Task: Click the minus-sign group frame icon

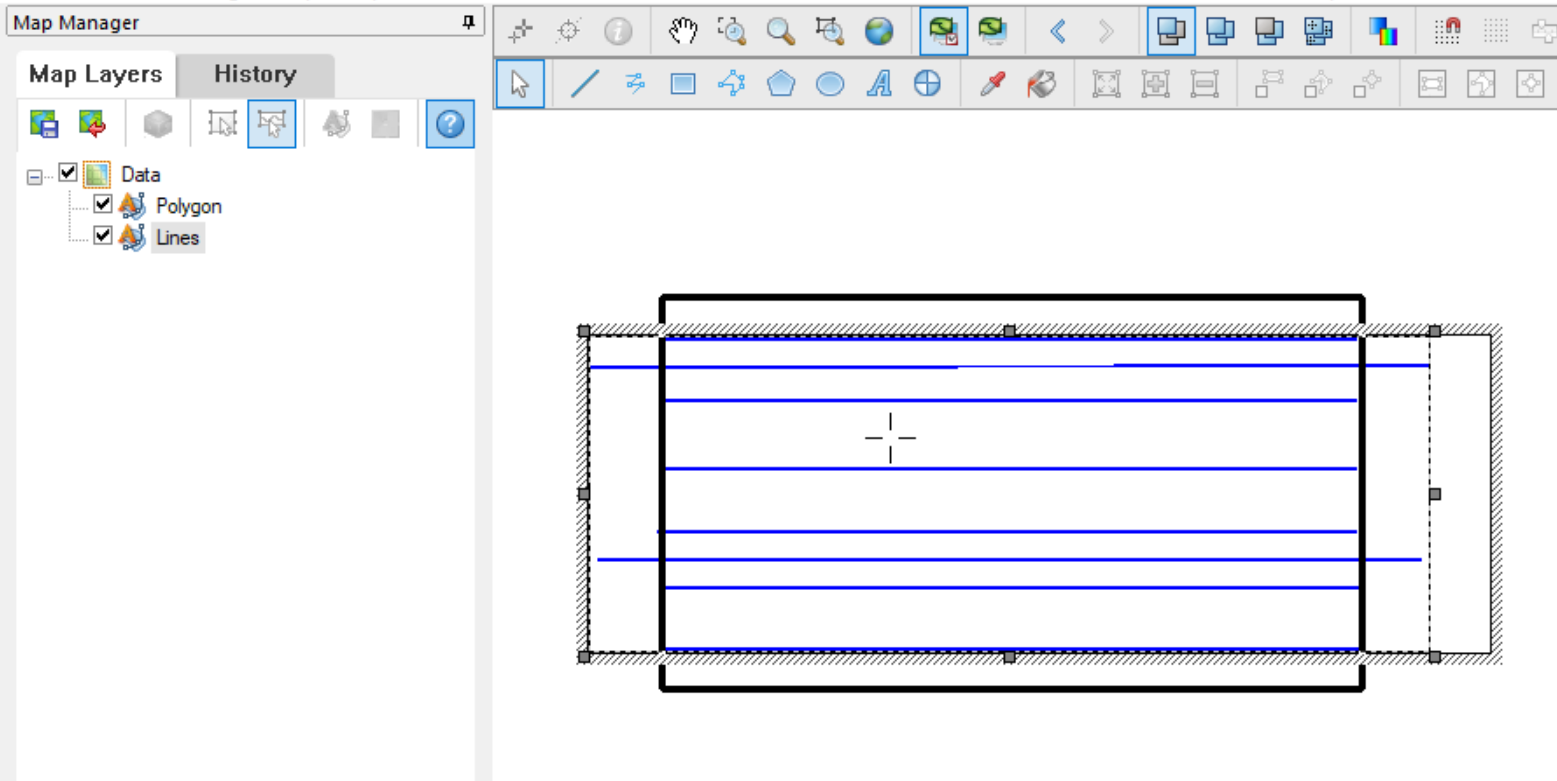Action: [x=1204, y=85]
